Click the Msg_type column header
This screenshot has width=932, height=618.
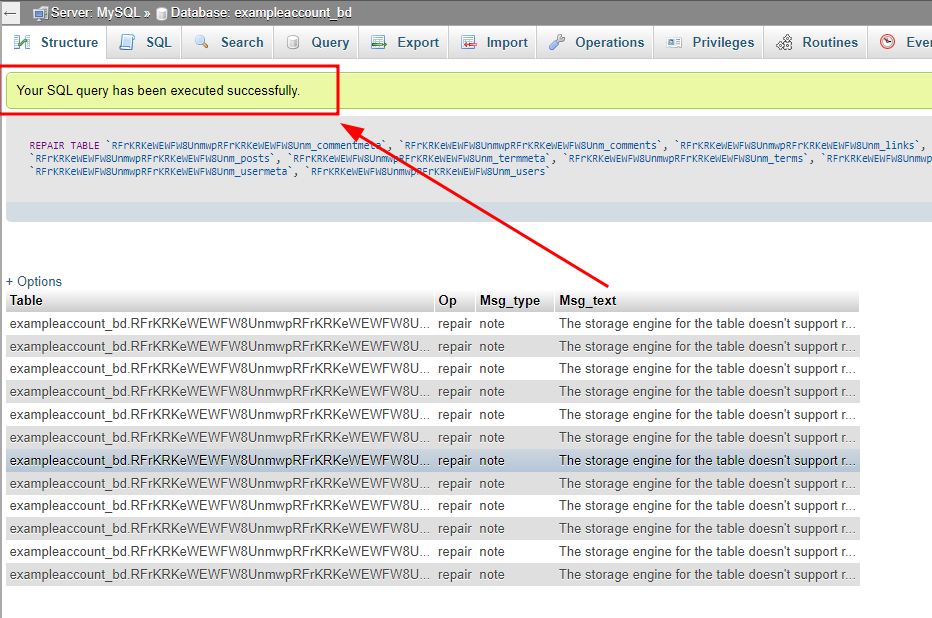pyautogui.click(x=509, y=300)
